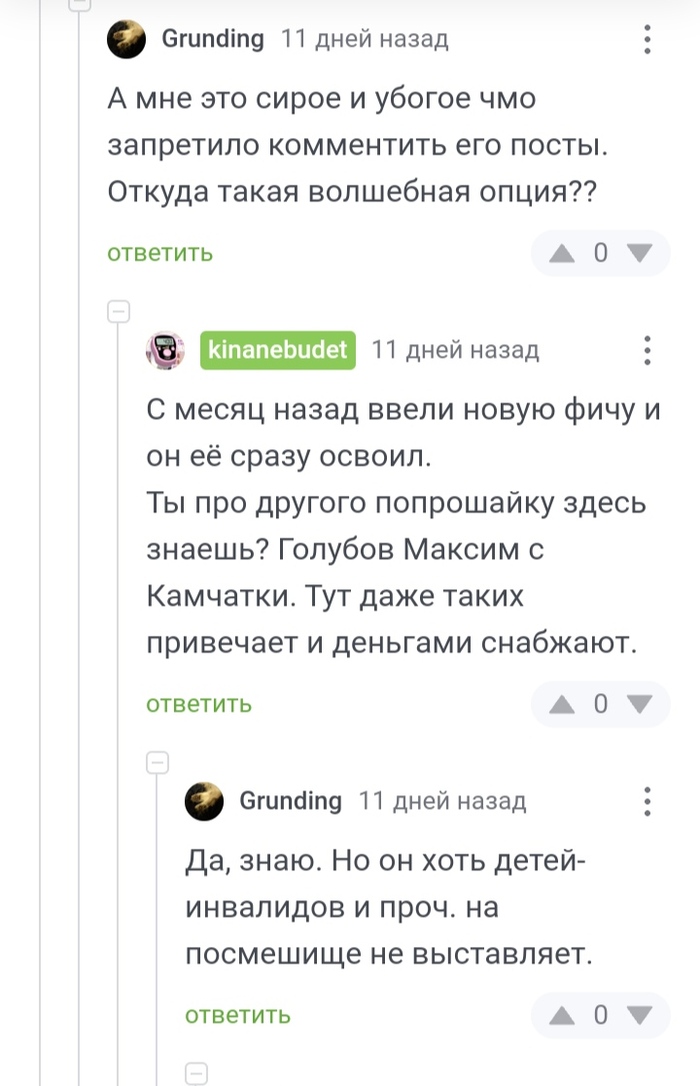
Task: Click Grunding's avatar on the nested reply
Action: tap(205, 801)
